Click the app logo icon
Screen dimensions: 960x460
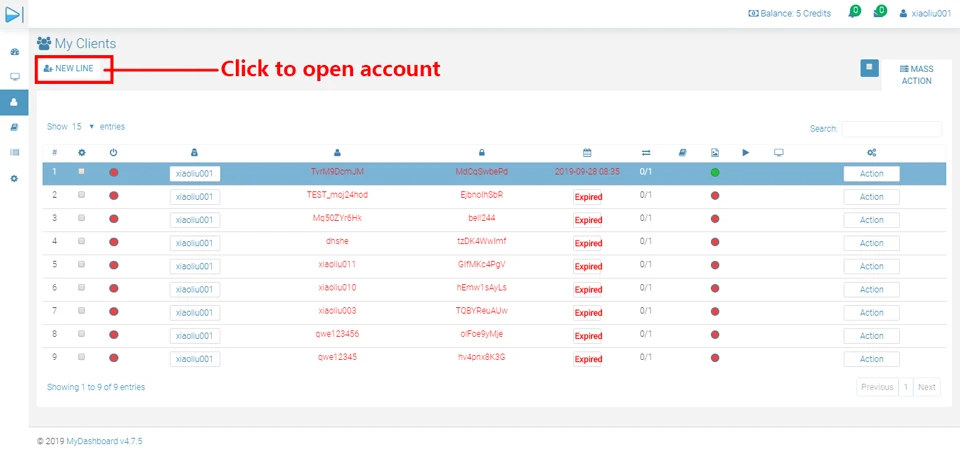pos(14,14)
